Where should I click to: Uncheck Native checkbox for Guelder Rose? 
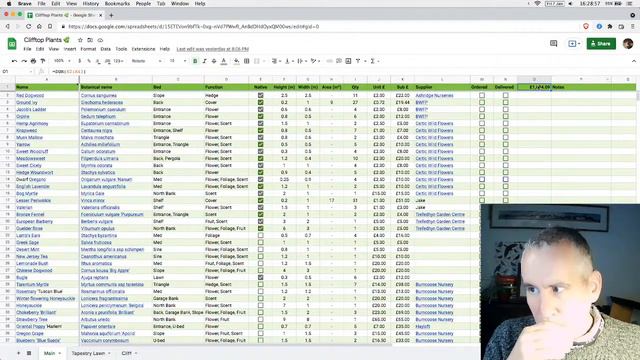pos(260,229)
